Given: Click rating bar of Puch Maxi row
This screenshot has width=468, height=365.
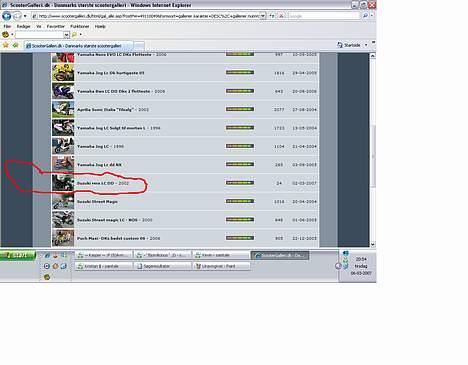Looking at the screenshot, I should point(240,238).
